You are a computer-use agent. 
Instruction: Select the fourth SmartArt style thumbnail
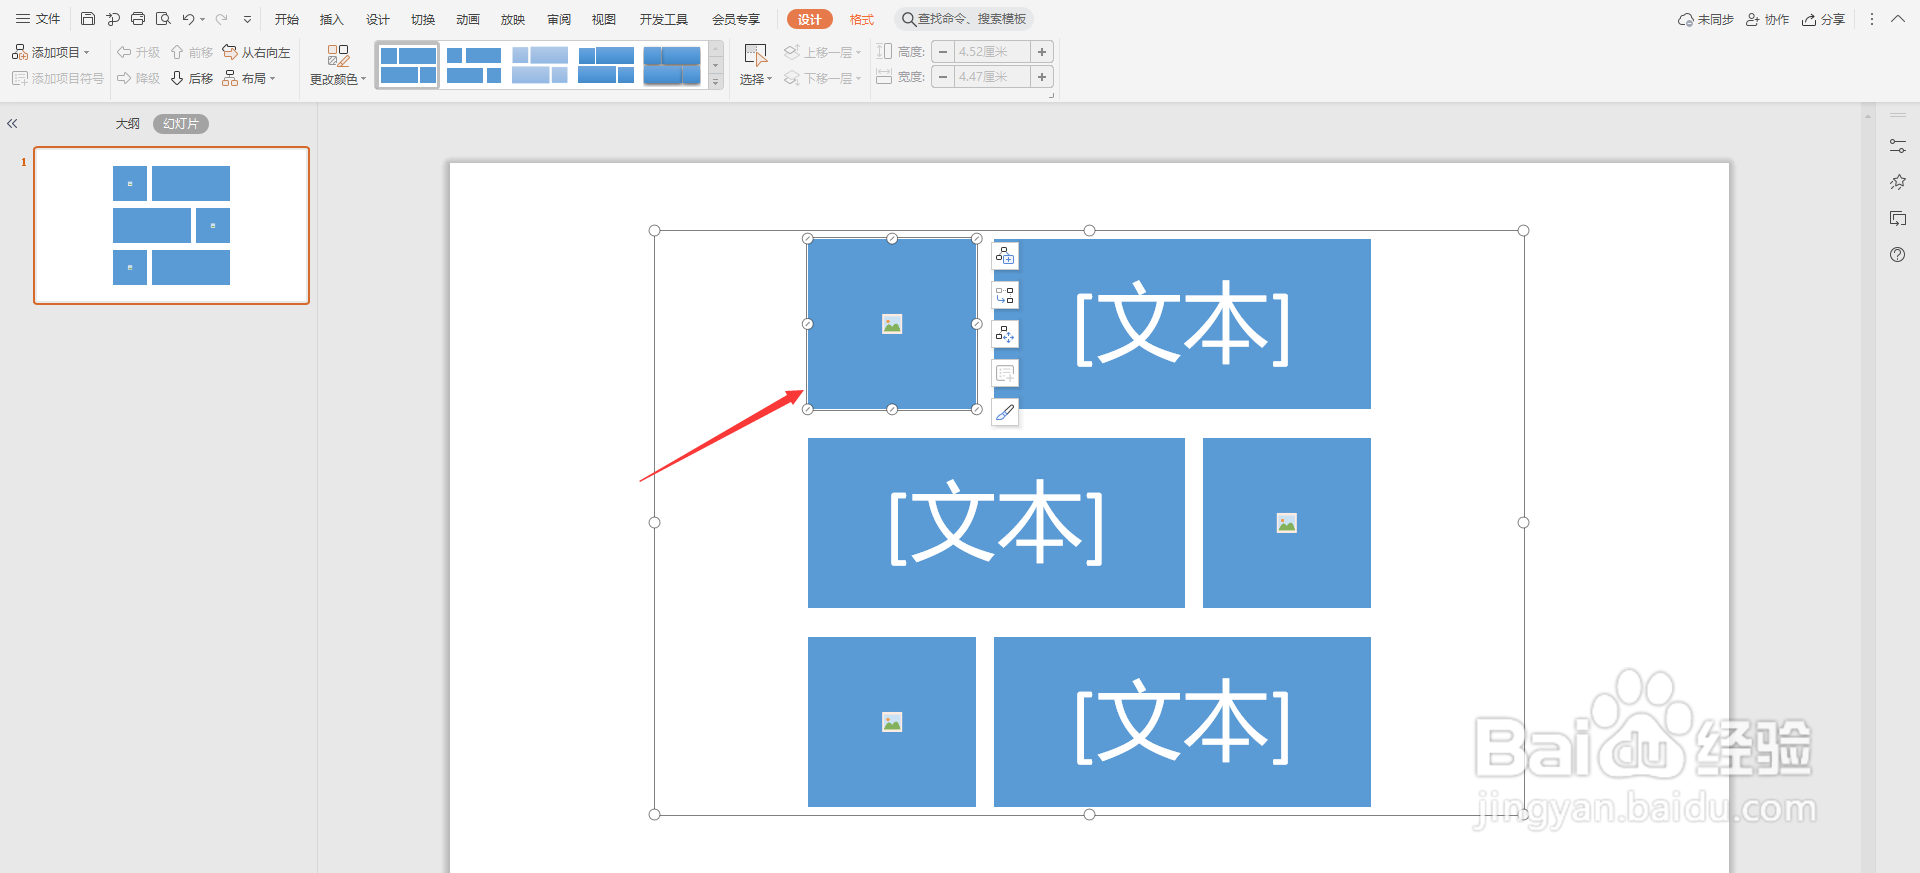606,65
